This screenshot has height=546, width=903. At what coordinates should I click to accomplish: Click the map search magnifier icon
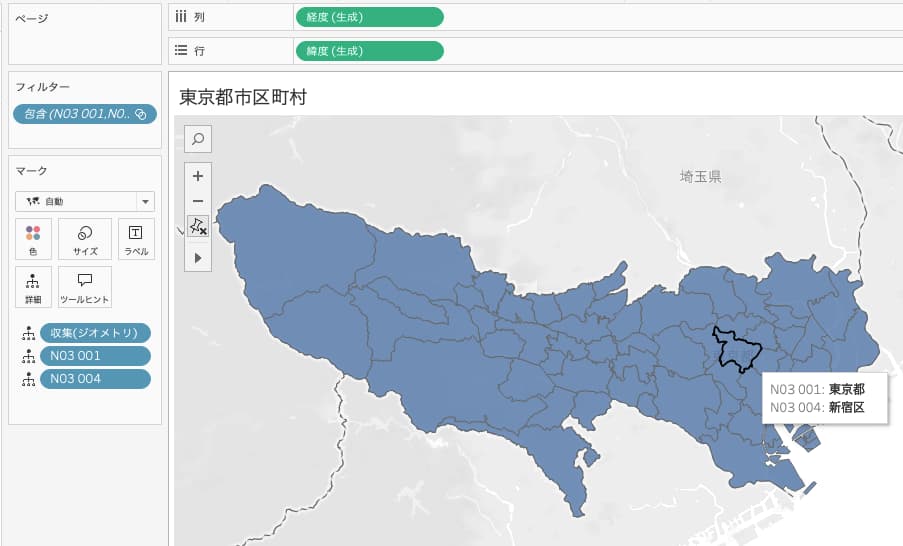pyautogui.click(x=198, y=139)
